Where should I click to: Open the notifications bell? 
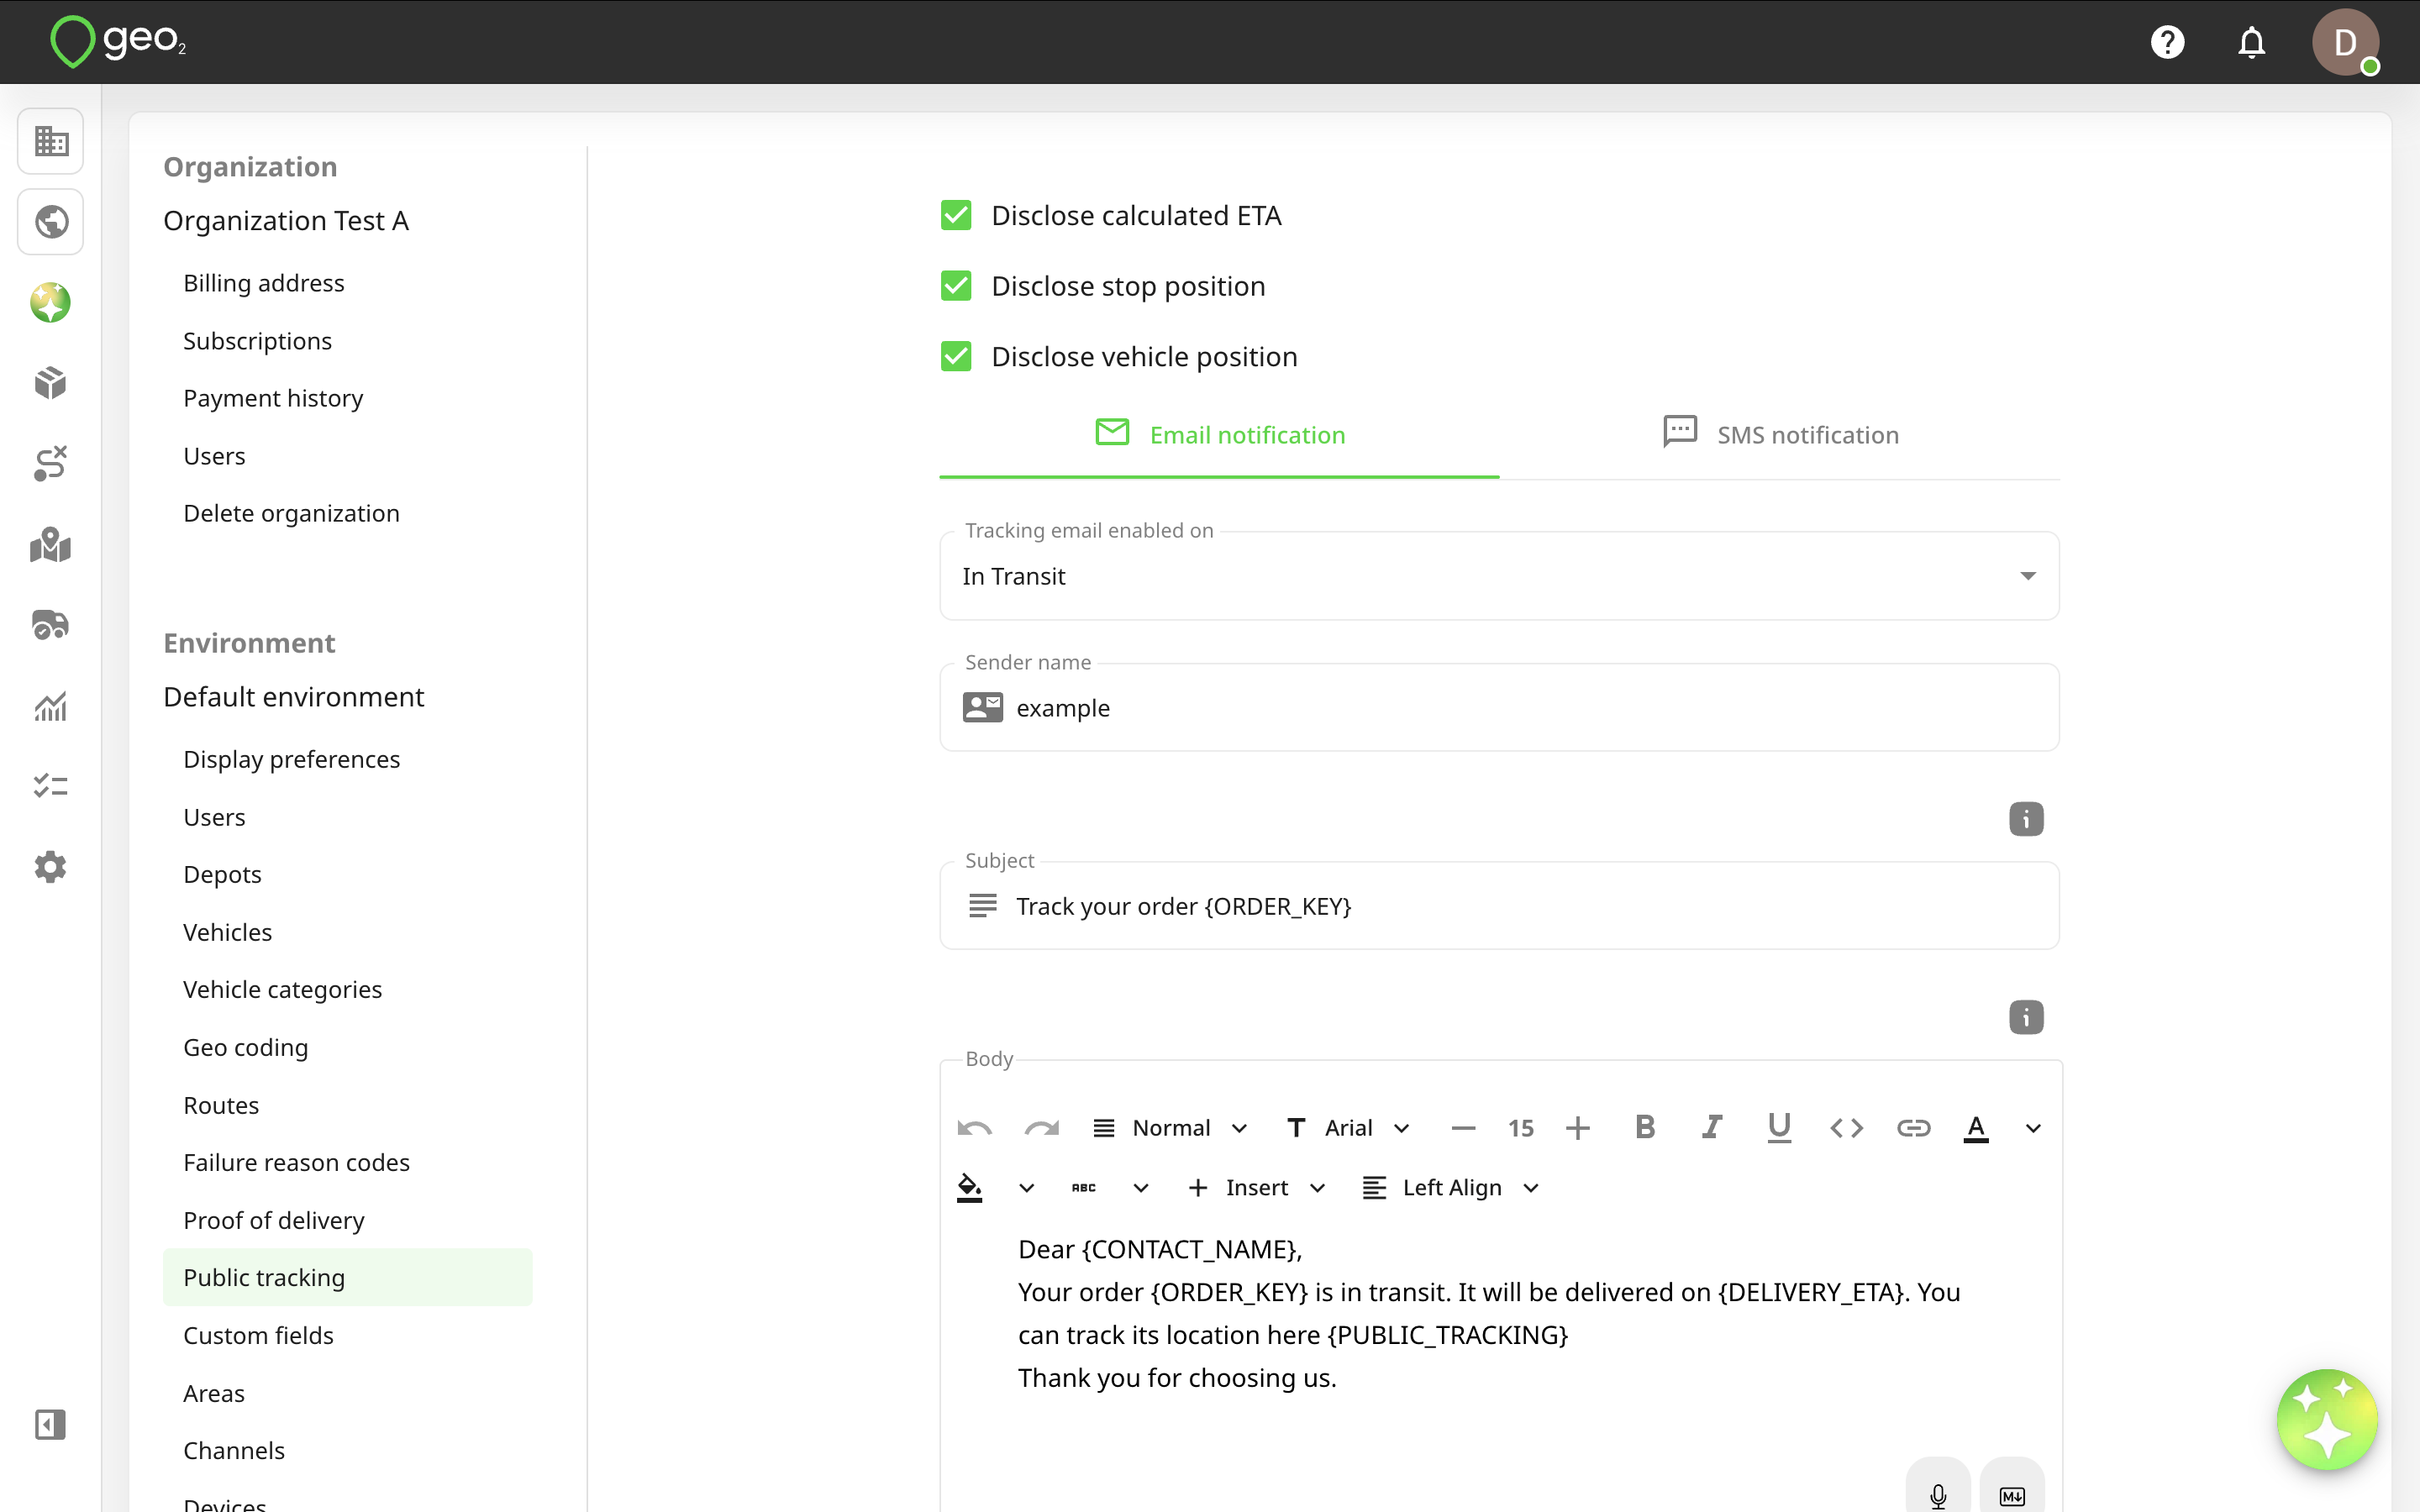[2251, 42]
